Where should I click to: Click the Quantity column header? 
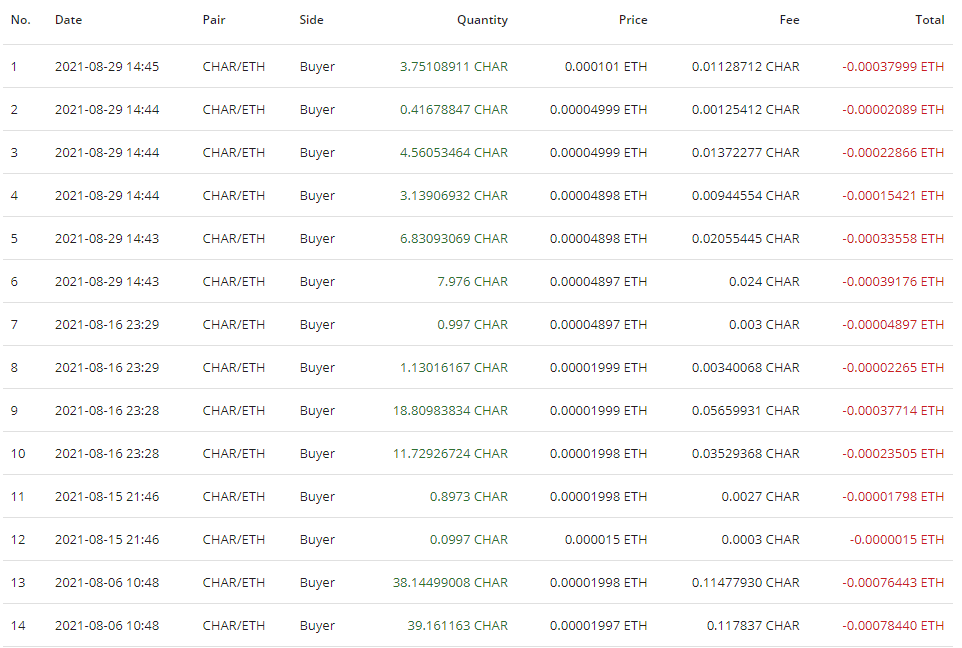pos(482,20)
